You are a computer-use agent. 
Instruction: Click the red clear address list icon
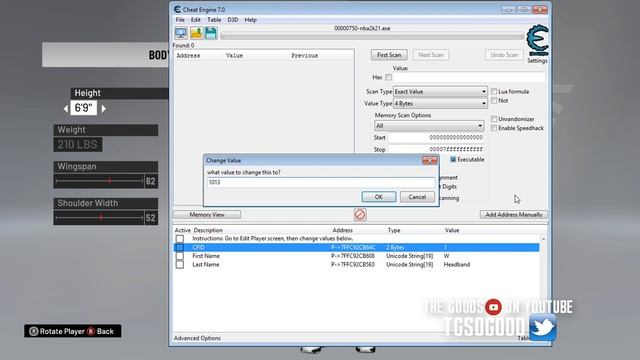click(x=360, y=214)
